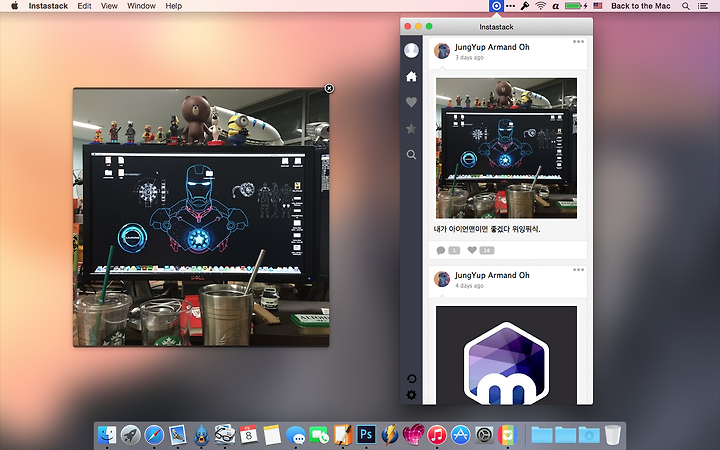
Task: Open options for the 3 days ago post
Action: point(578,42)
